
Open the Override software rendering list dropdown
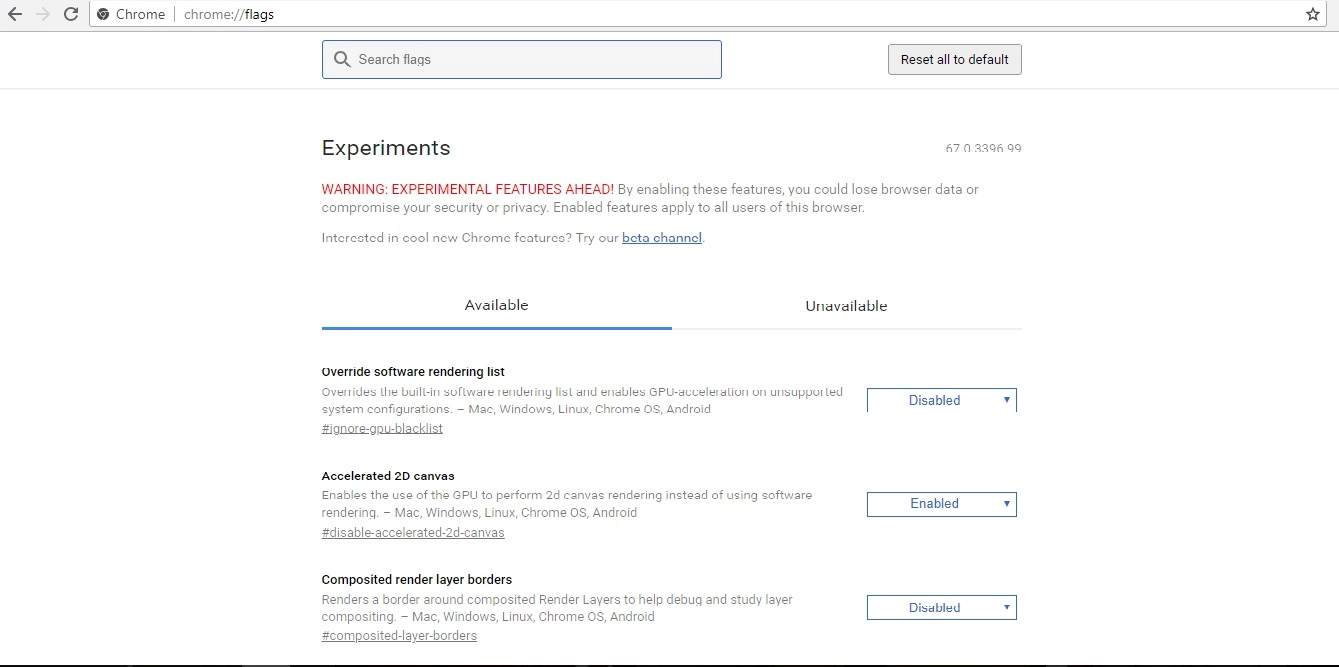click(941, 400)
